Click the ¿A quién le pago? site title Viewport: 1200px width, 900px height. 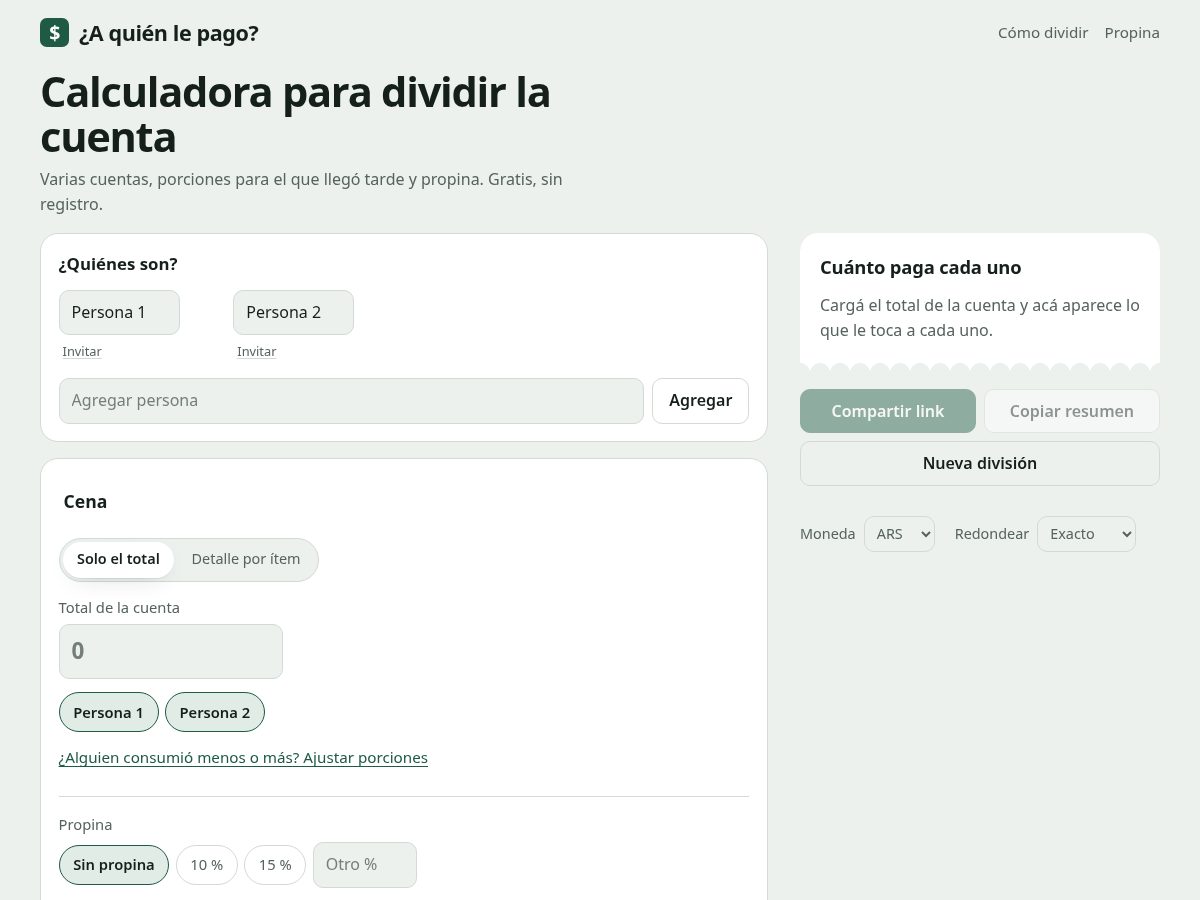169,33
